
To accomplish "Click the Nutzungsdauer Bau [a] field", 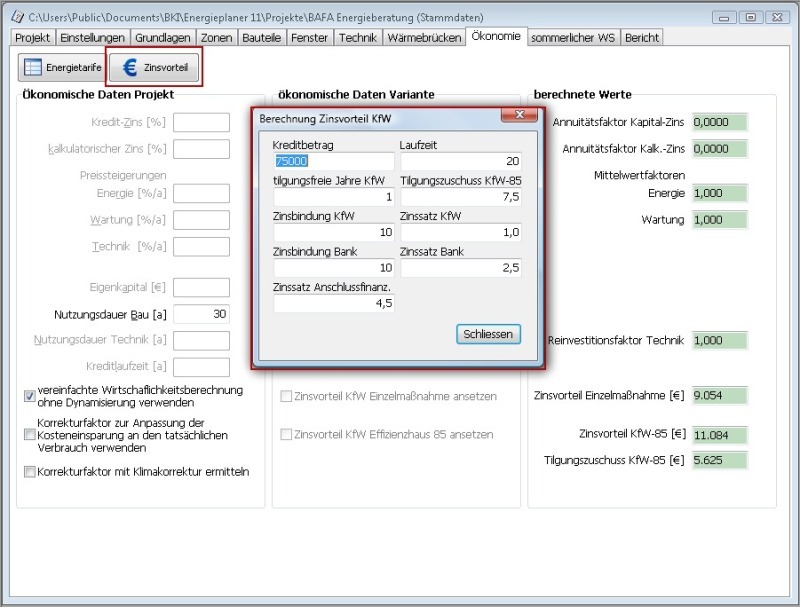I will point(202,314).
